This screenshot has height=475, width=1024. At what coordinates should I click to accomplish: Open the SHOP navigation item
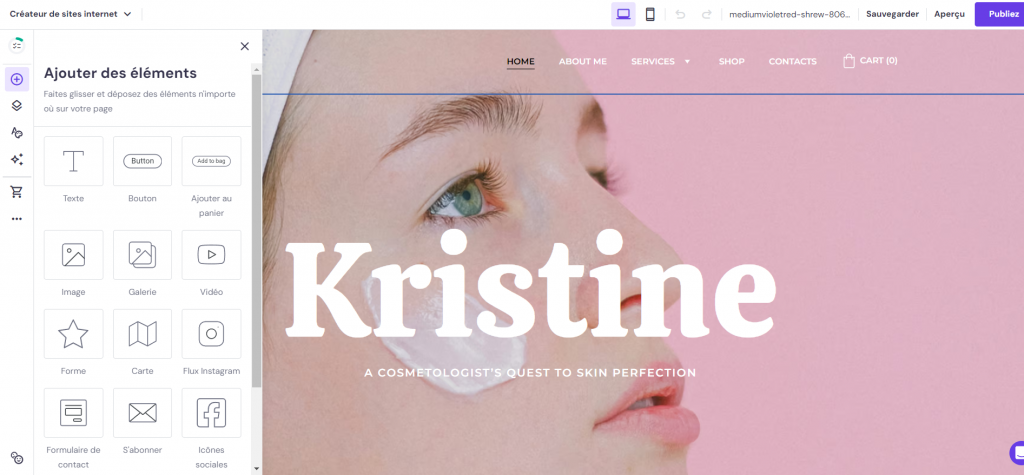tap(731, 61)
